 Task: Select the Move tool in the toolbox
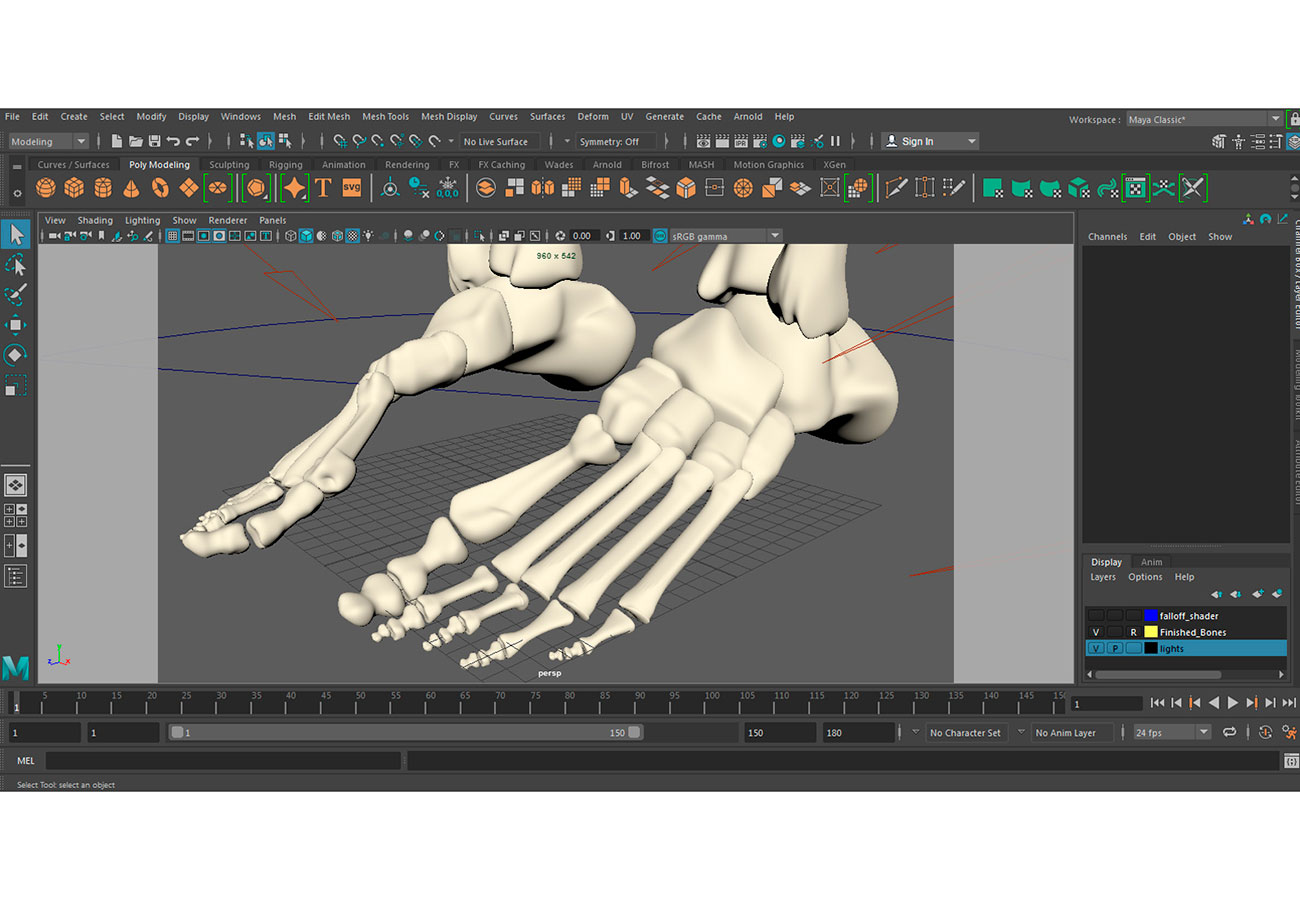(x=16, y=325)
